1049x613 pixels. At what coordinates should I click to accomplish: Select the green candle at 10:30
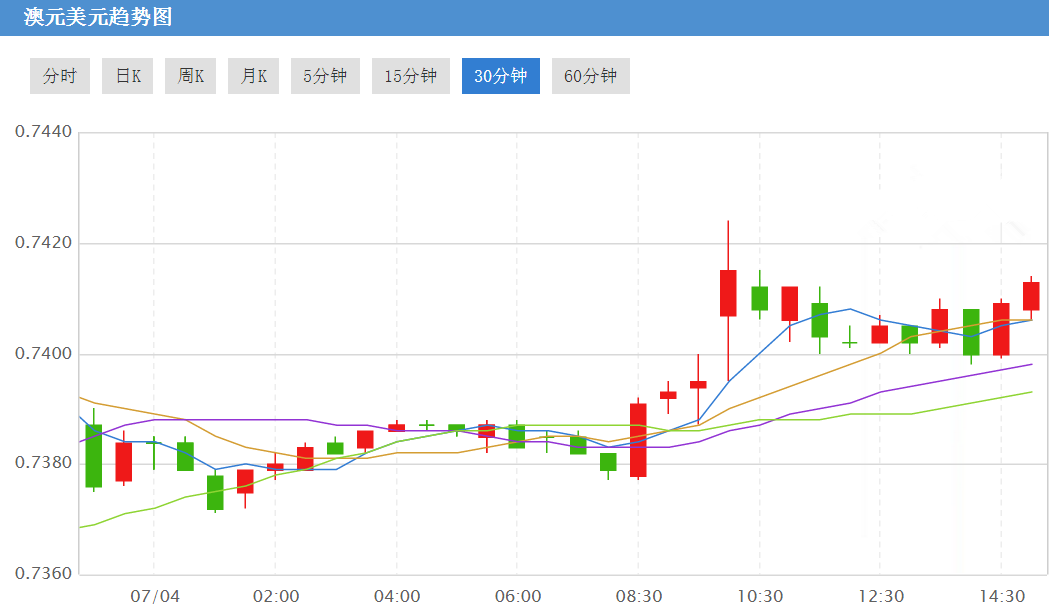759,298
